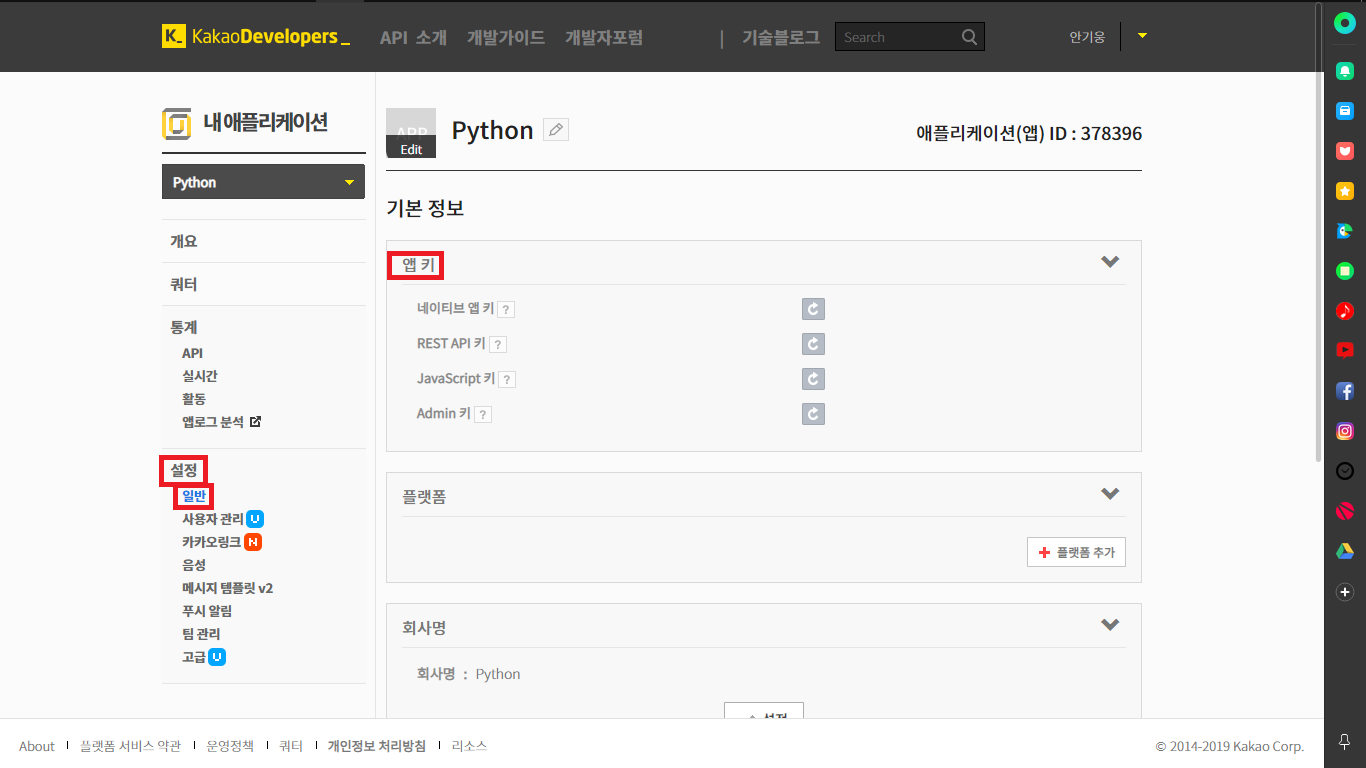Open the Instagram sidebar icon
The image size is (1366, 768).
click(1345, 431)
